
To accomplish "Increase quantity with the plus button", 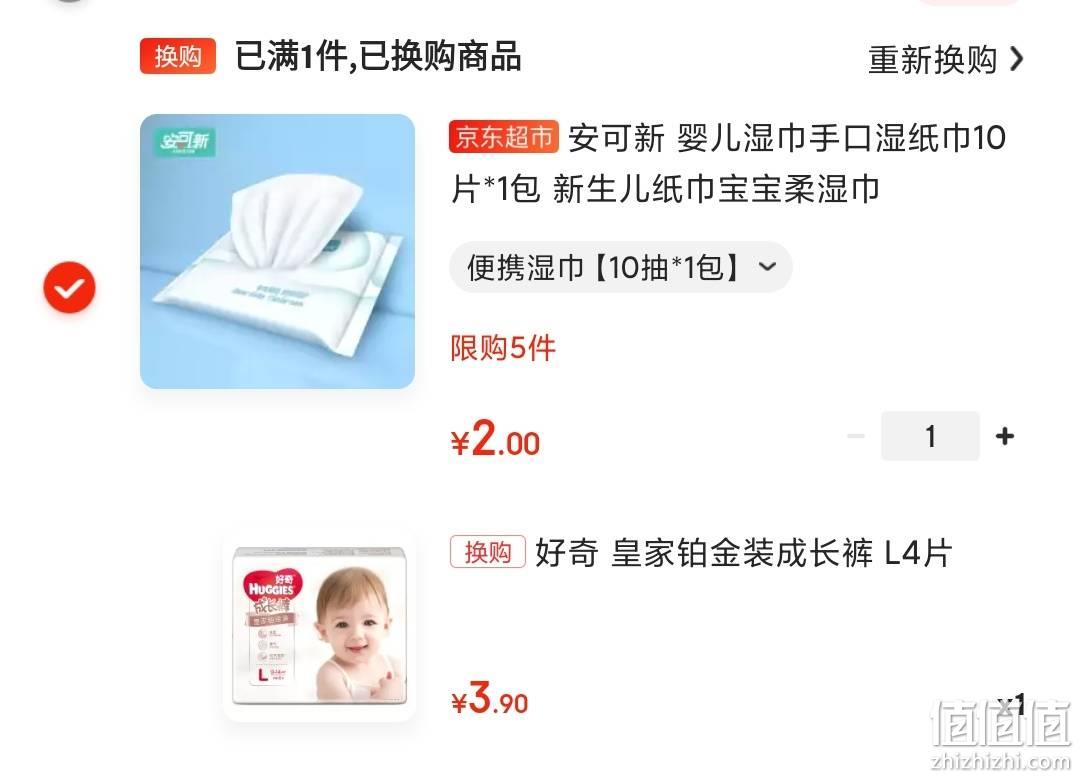I will coord(1004,436).
